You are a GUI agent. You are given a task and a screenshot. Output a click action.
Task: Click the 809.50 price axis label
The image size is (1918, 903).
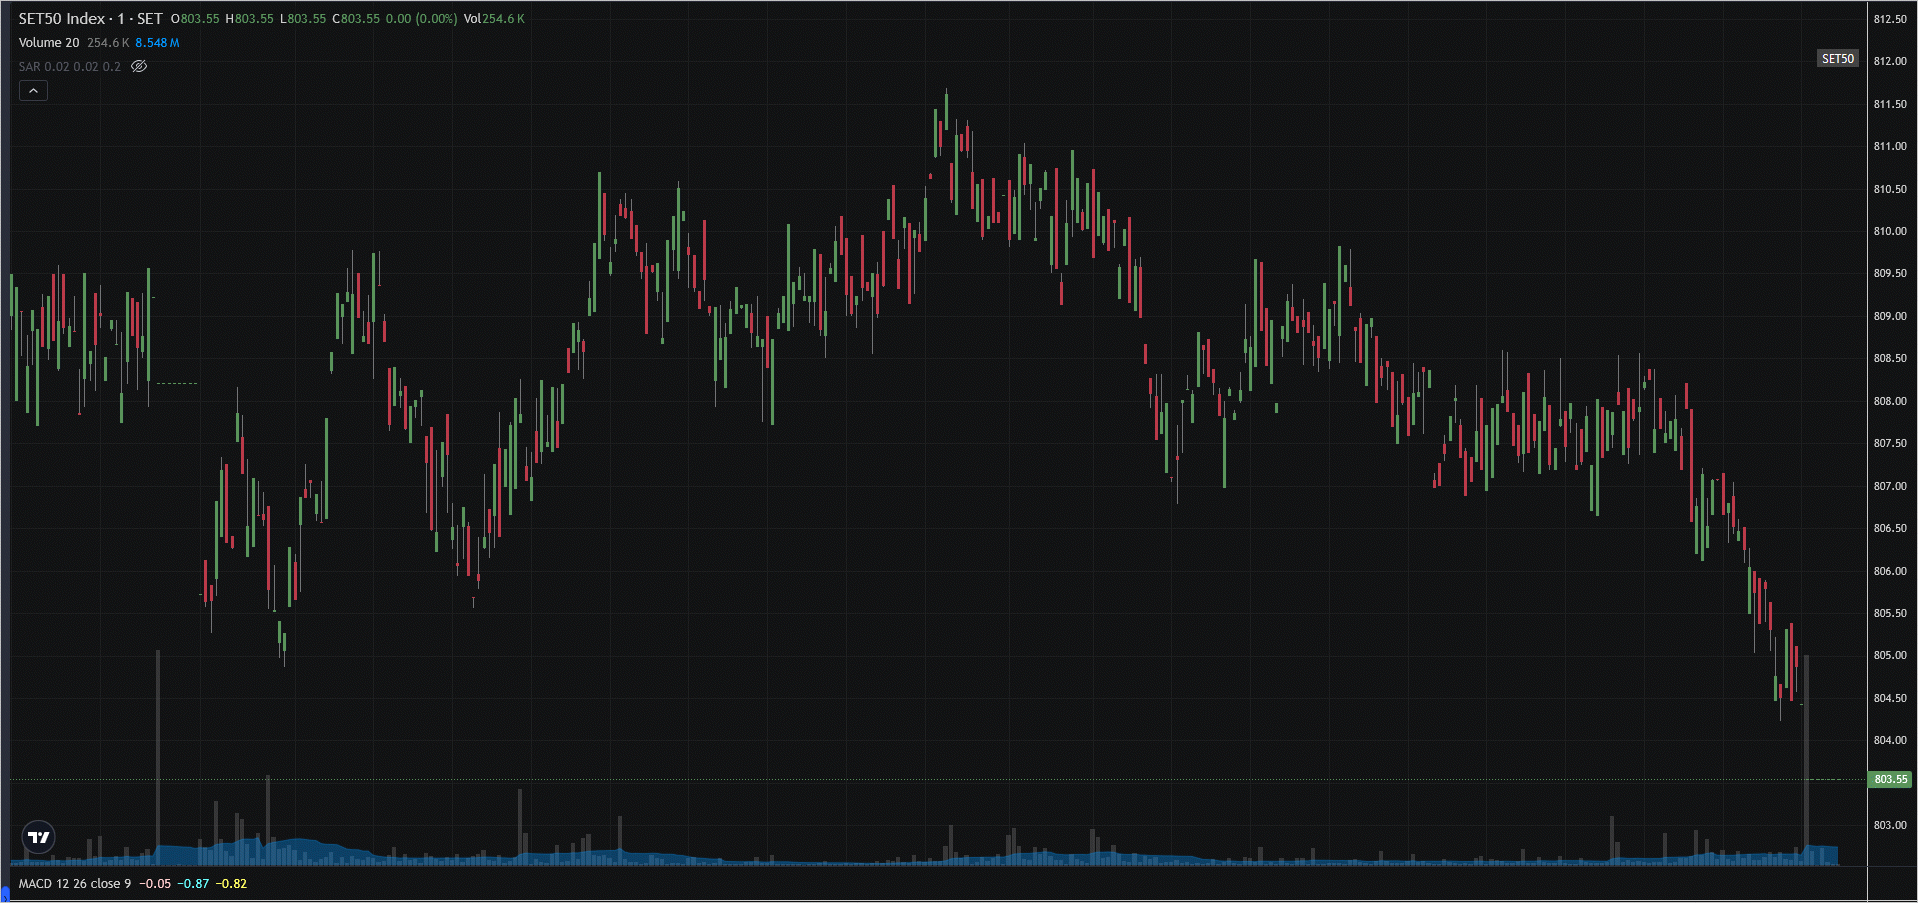[1889, 273]
